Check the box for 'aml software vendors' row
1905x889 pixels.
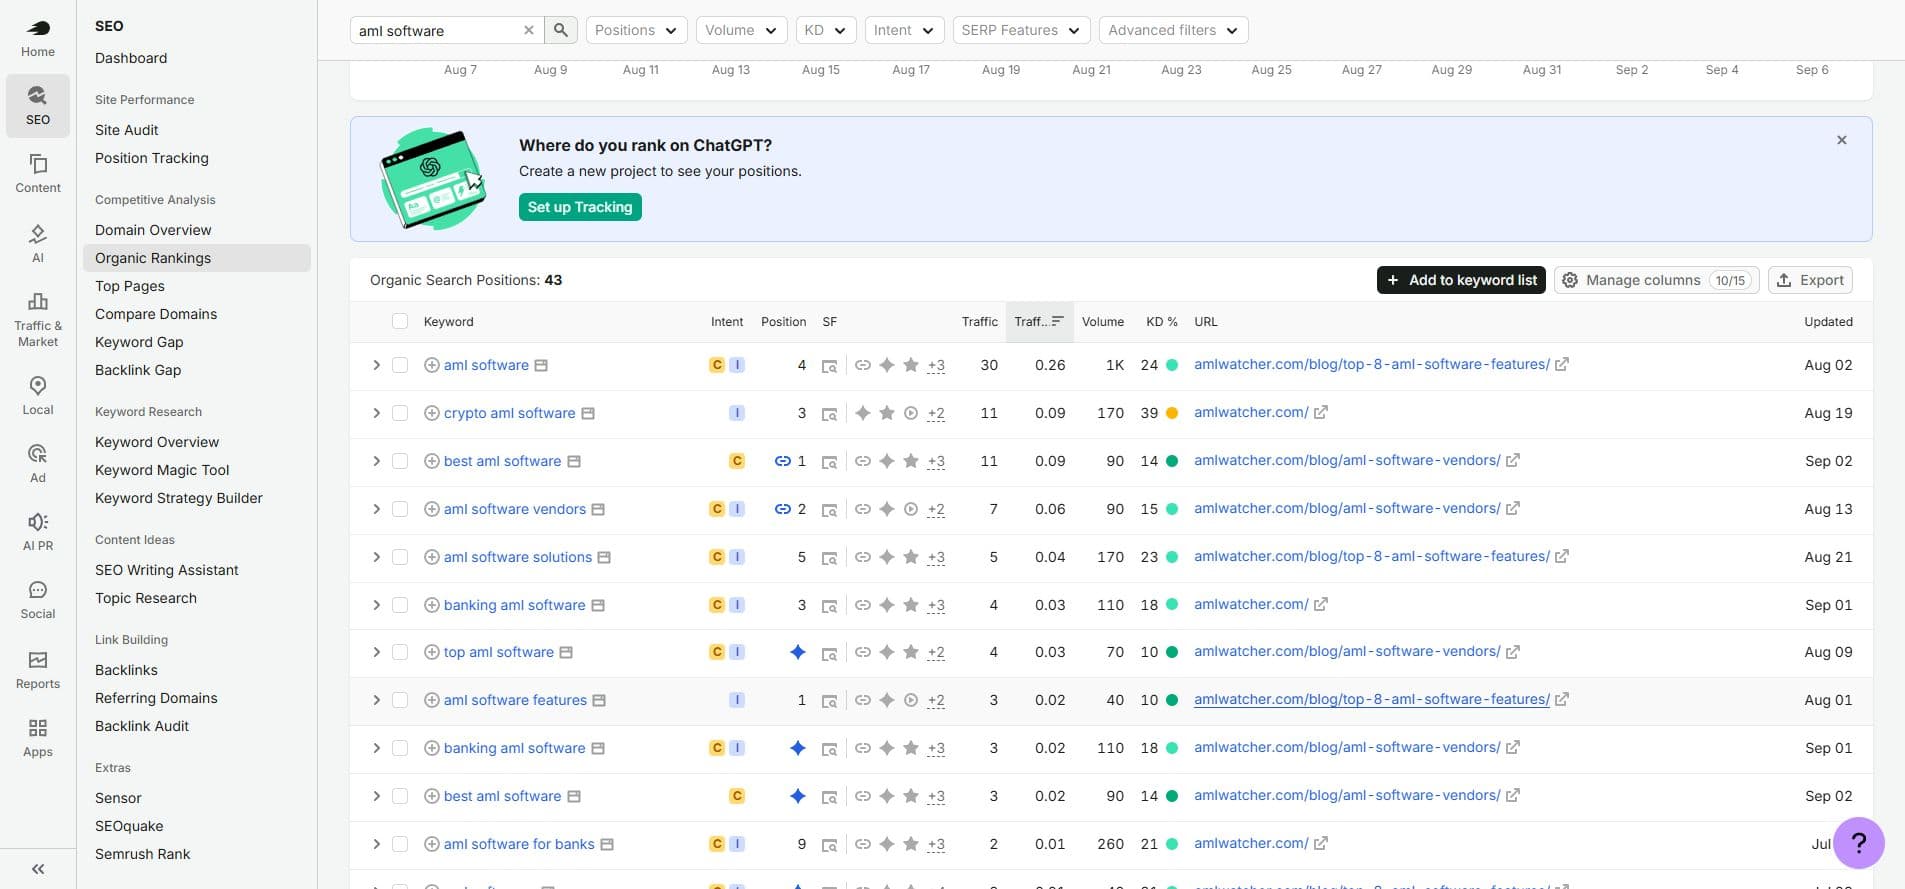coord(400,509)
